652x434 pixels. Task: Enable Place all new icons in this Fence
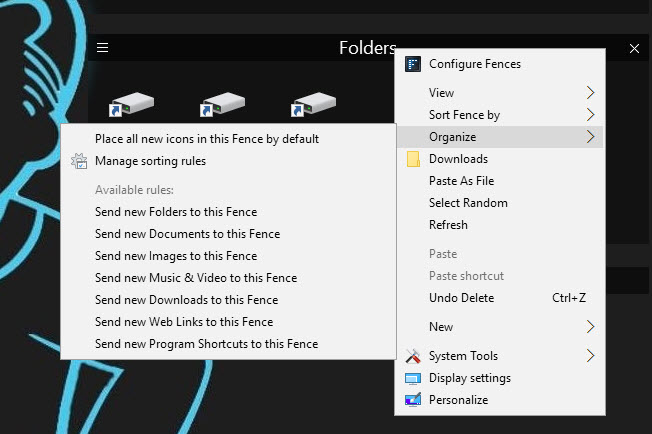click(x=228, y=139)
